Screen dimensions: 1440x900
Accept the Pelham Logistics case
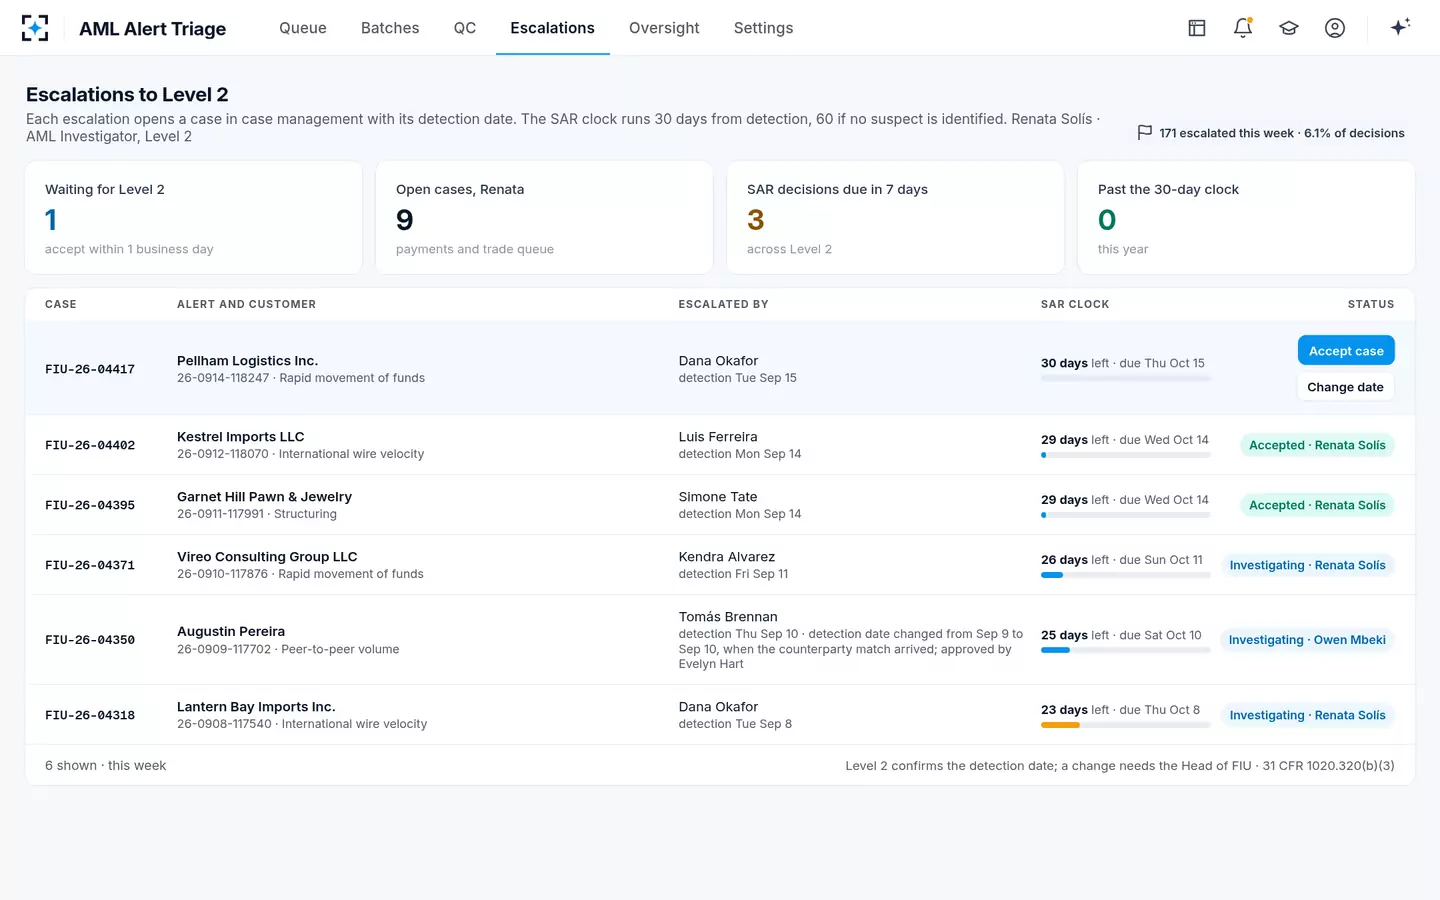(x=1346, y=351)
